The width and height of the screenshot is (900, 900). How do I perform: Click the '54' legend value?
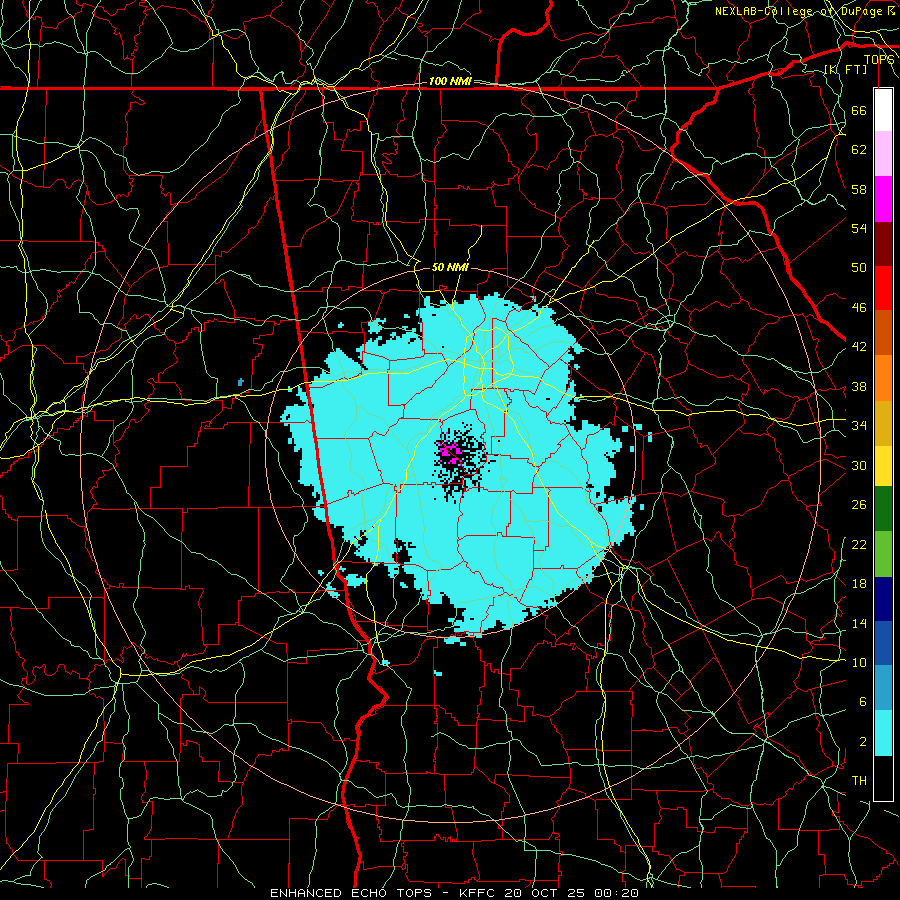pos(859,228)
